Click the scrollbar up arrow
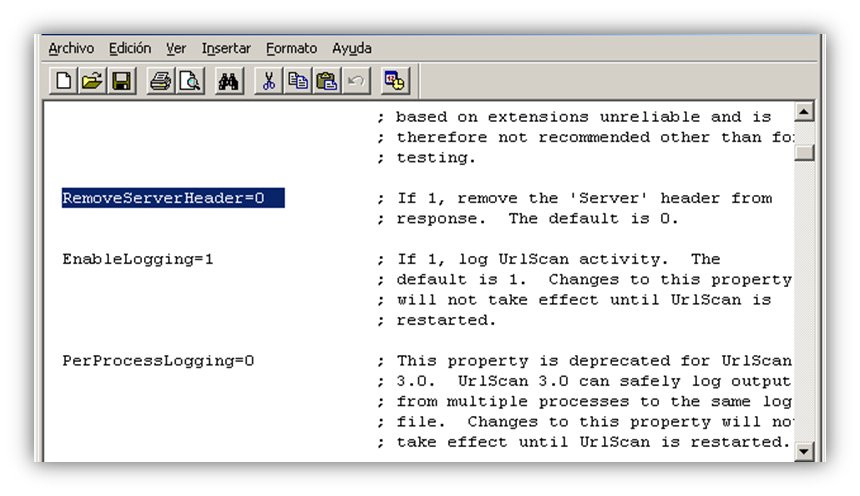 tap(804, 112)
